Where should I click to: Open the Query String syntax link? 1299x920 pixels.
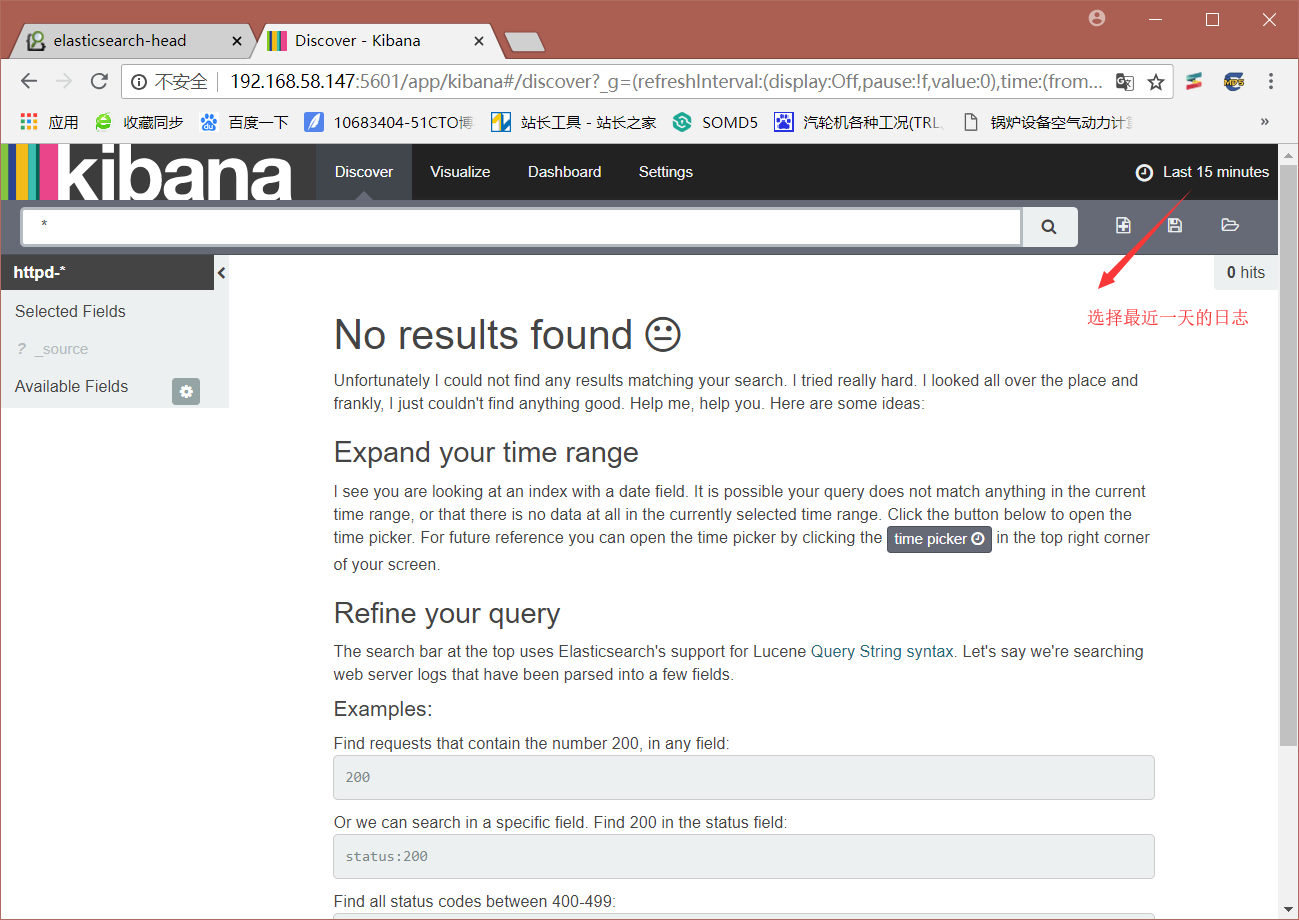pos(882,651)
